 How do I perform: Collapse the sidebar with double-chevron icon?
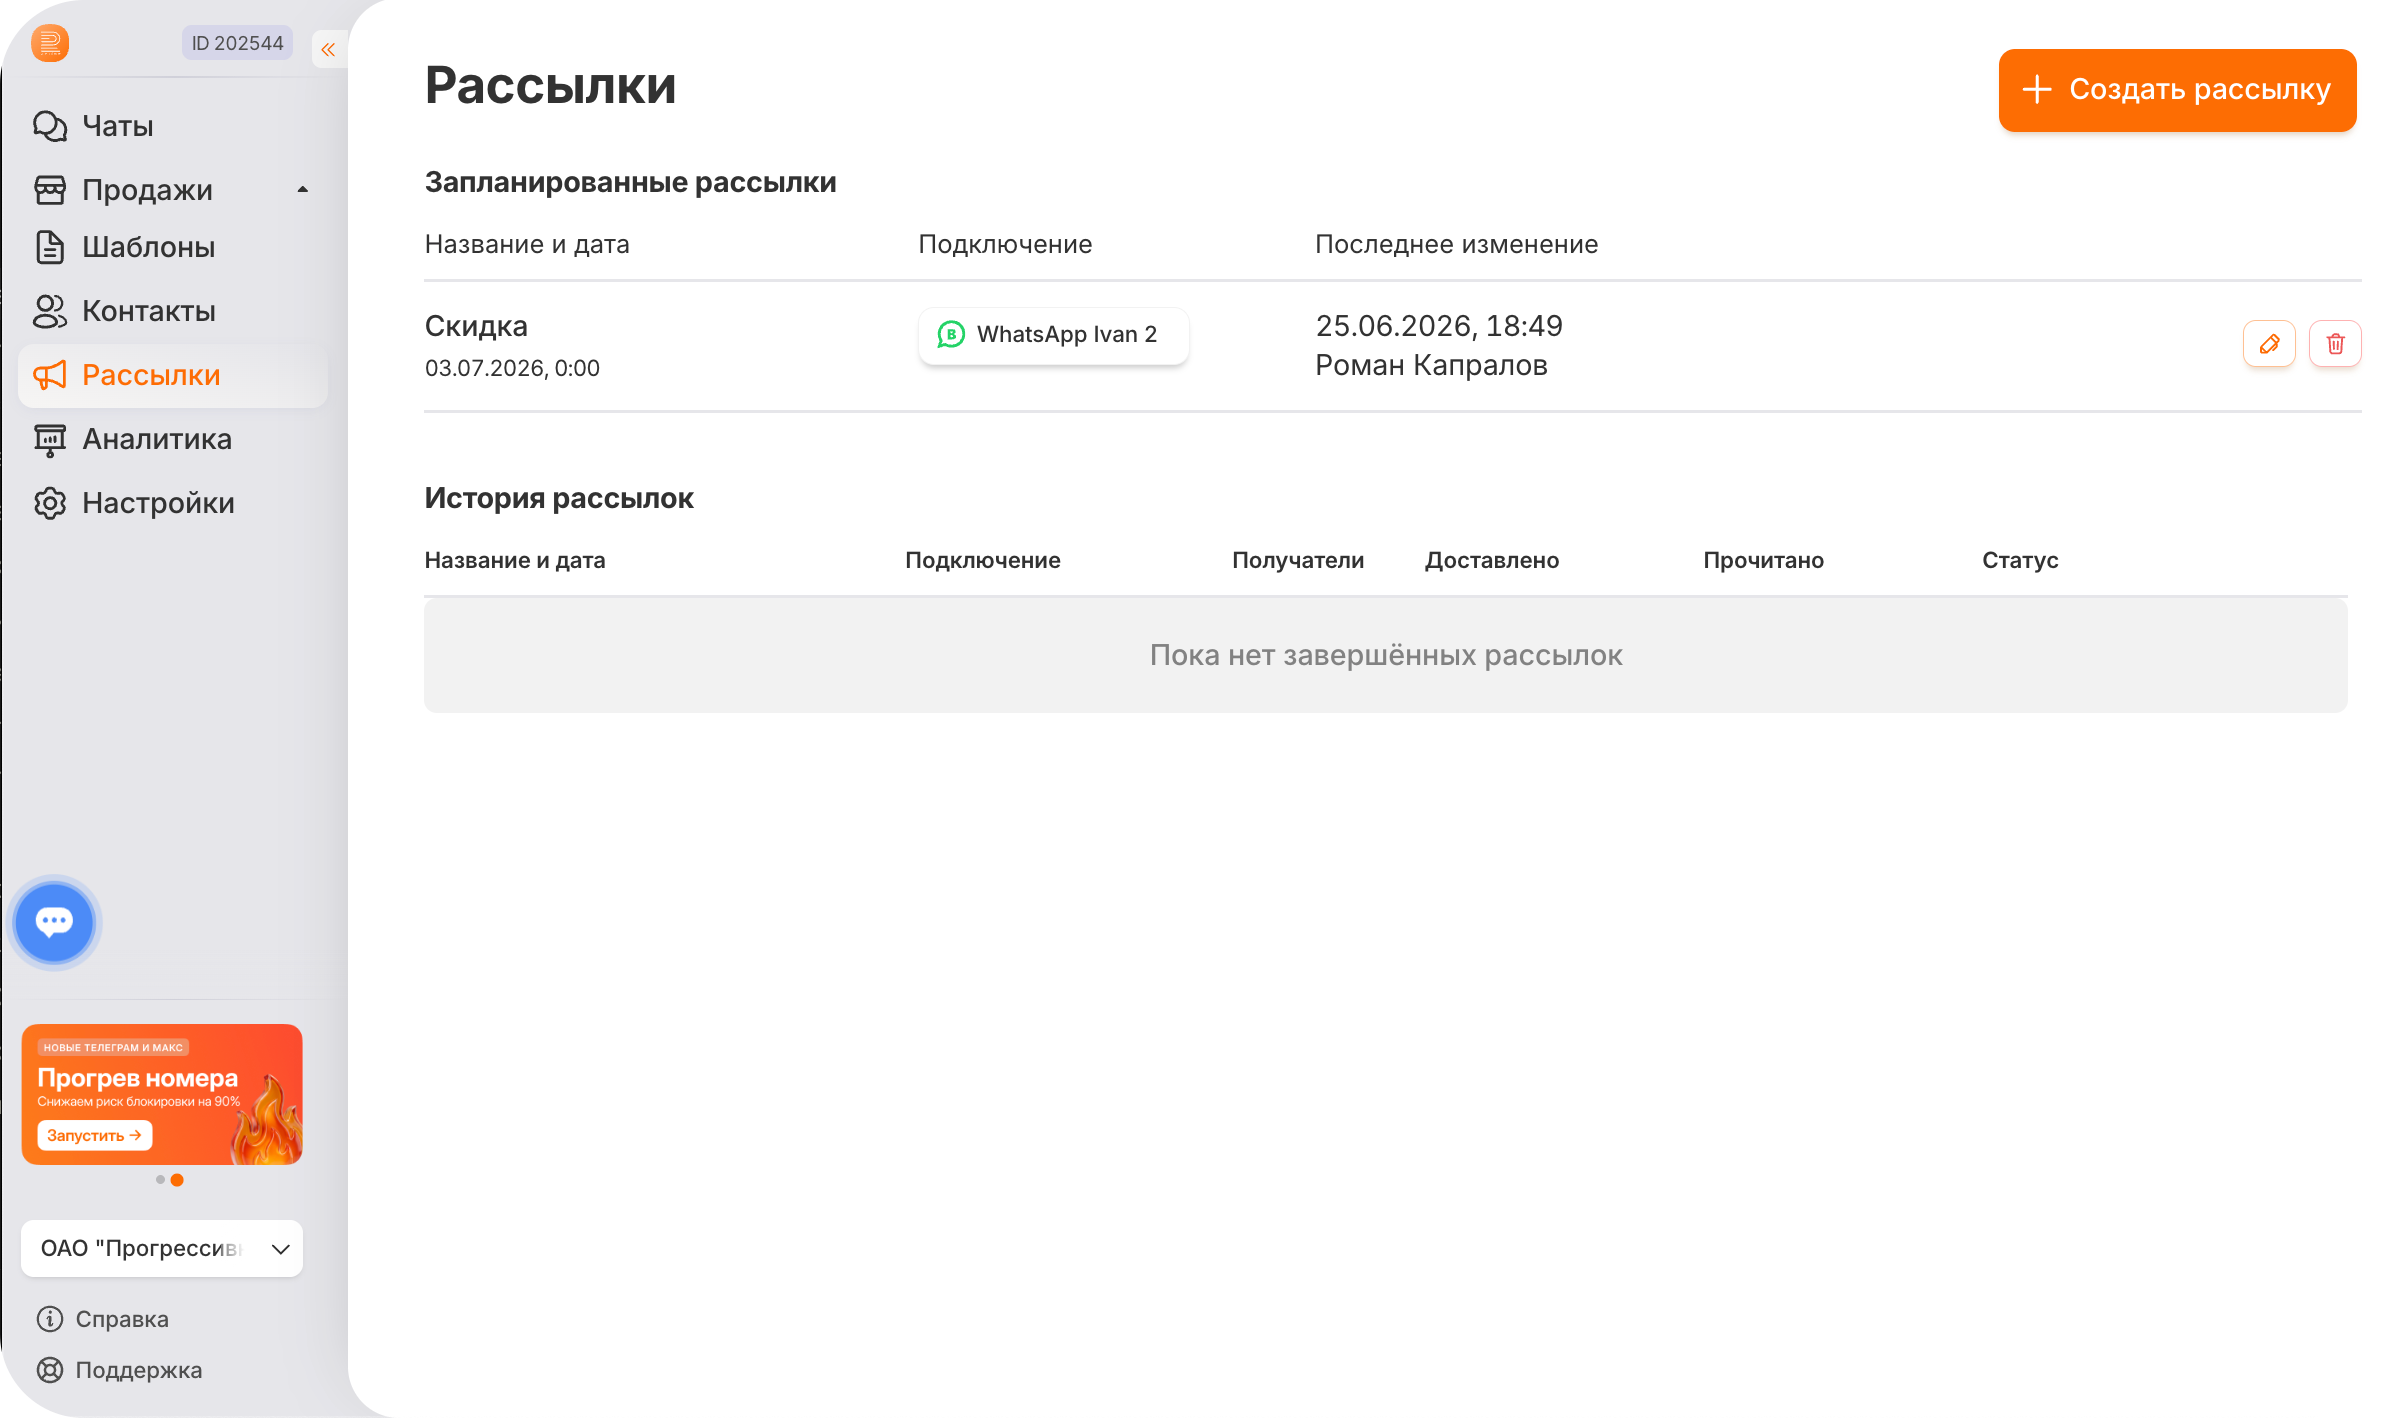point(328,49)
